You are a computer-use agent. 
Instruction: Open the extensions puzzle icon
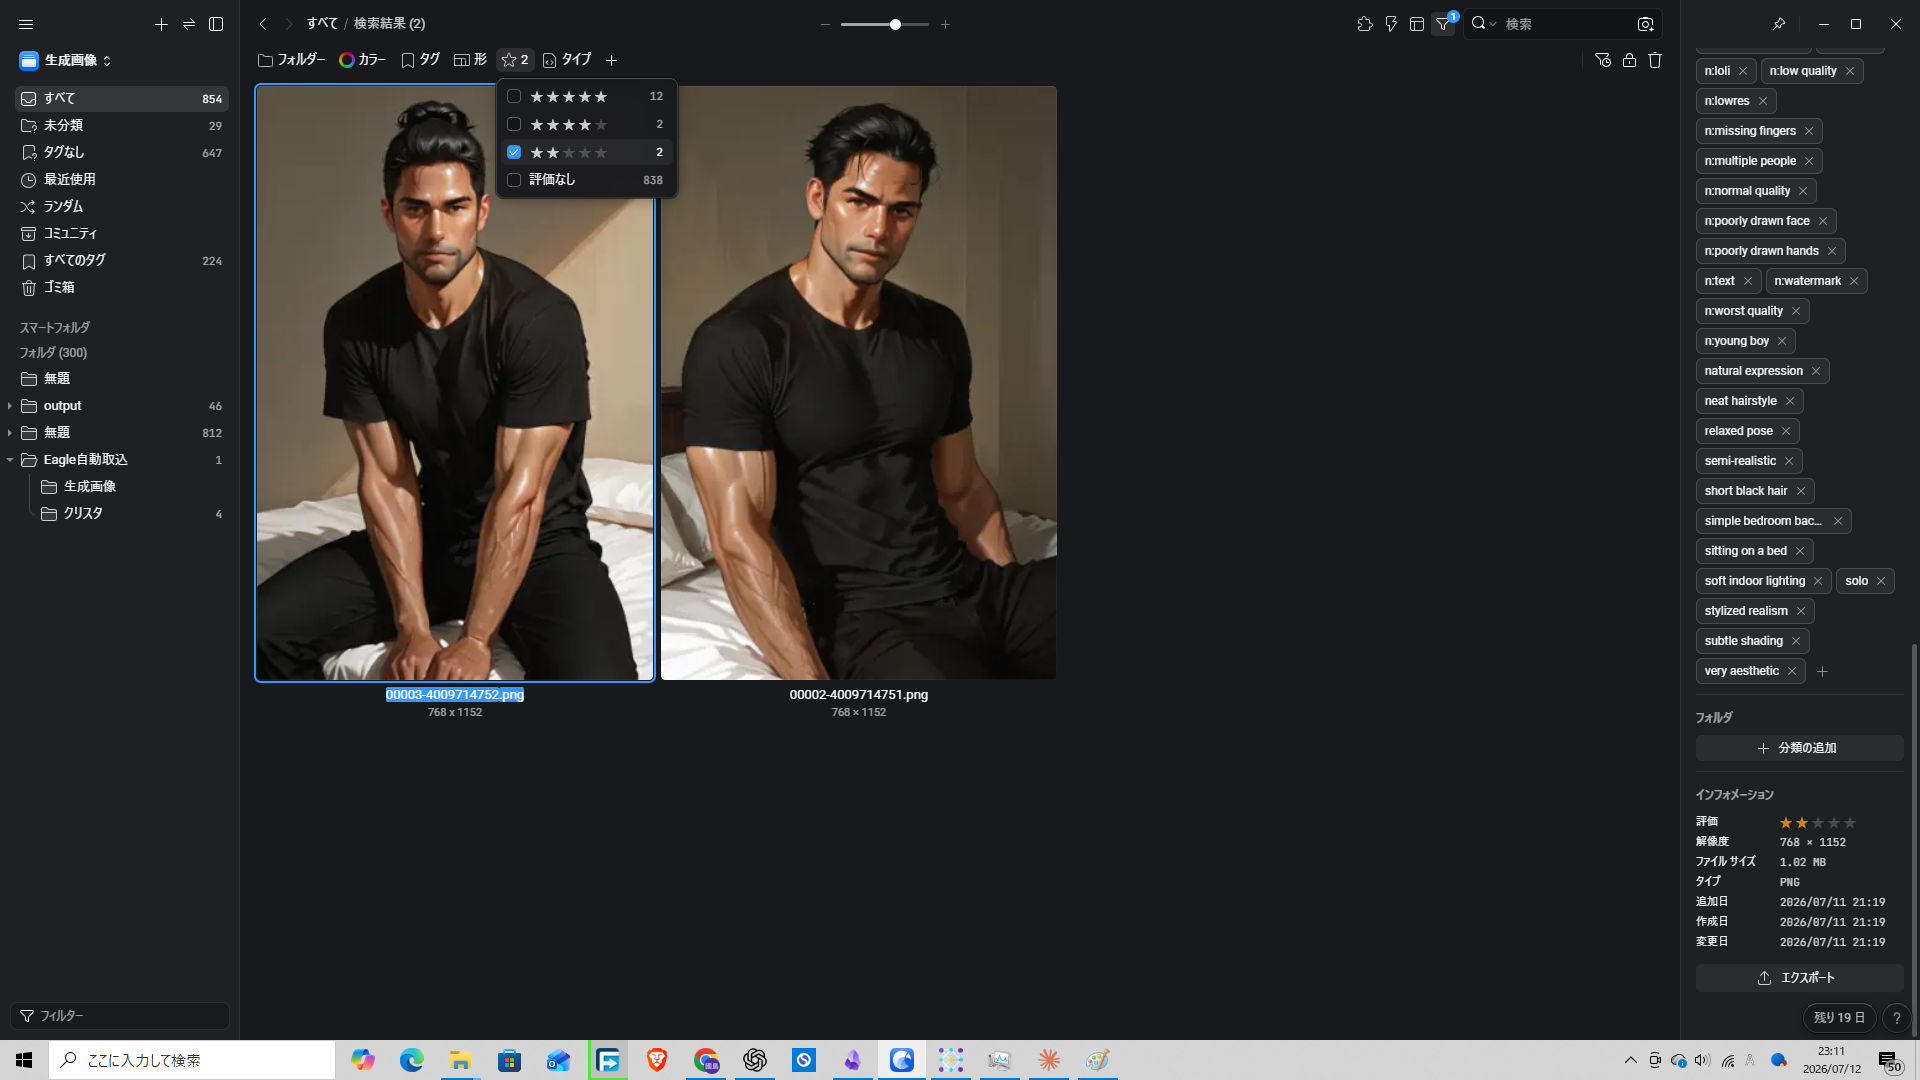[1365, 24]
